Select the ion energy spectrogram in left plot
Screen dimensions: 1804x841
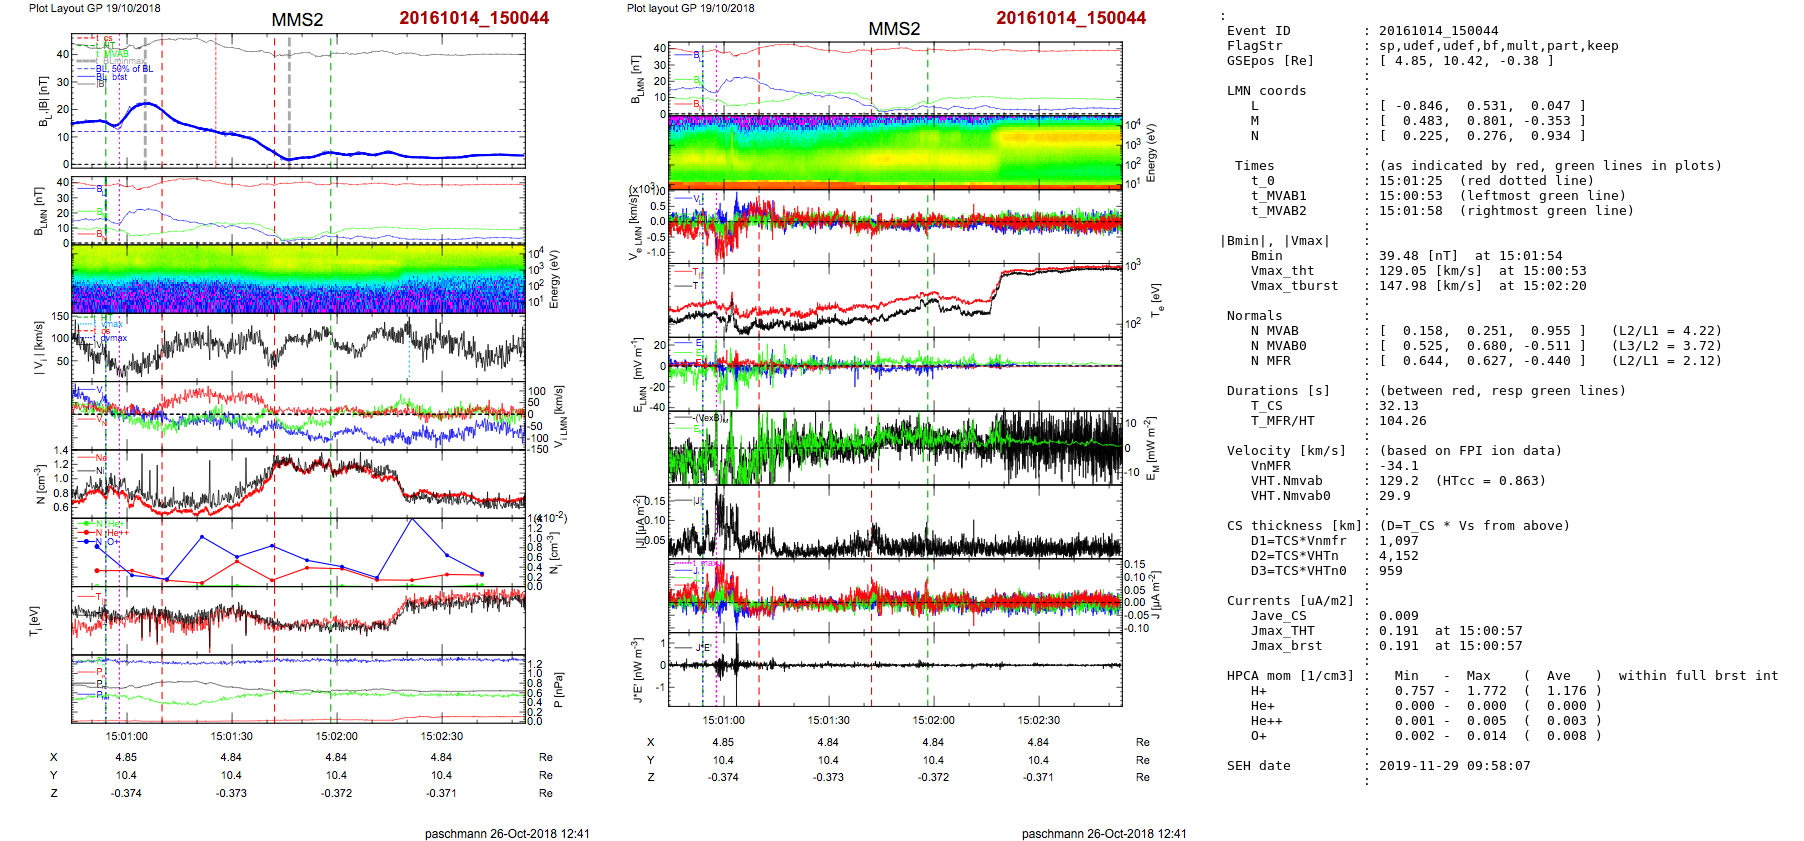tap(298, 279)
